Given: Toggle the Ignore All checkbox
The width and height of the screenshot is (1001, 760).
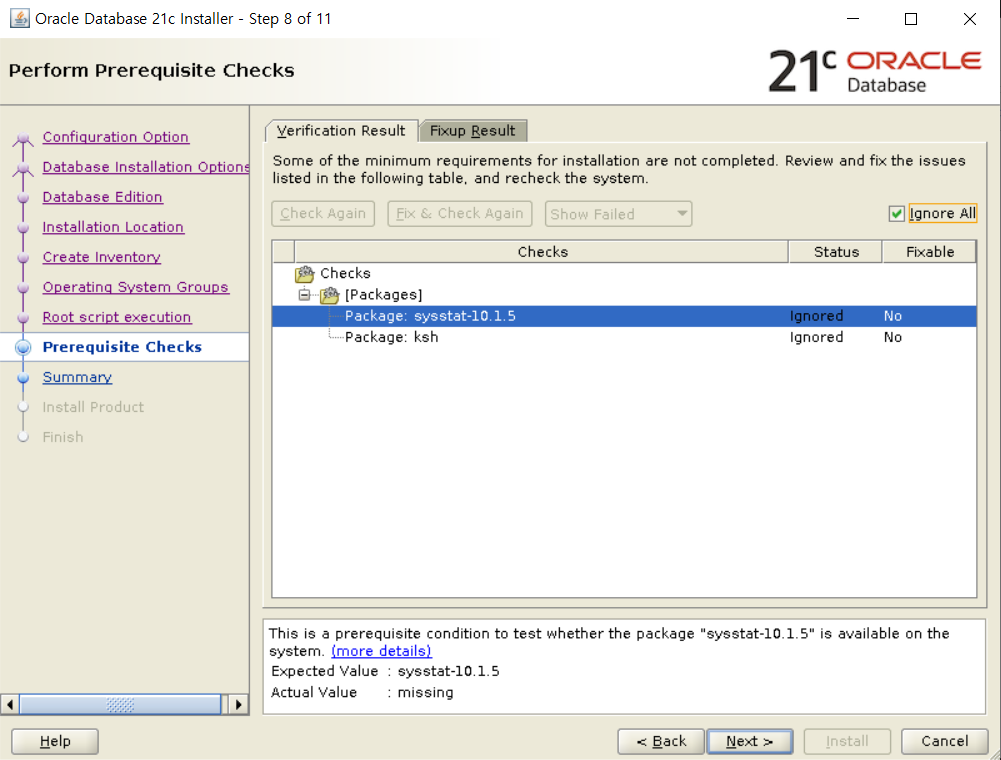Looking at the screenshot, I should 896,213.
